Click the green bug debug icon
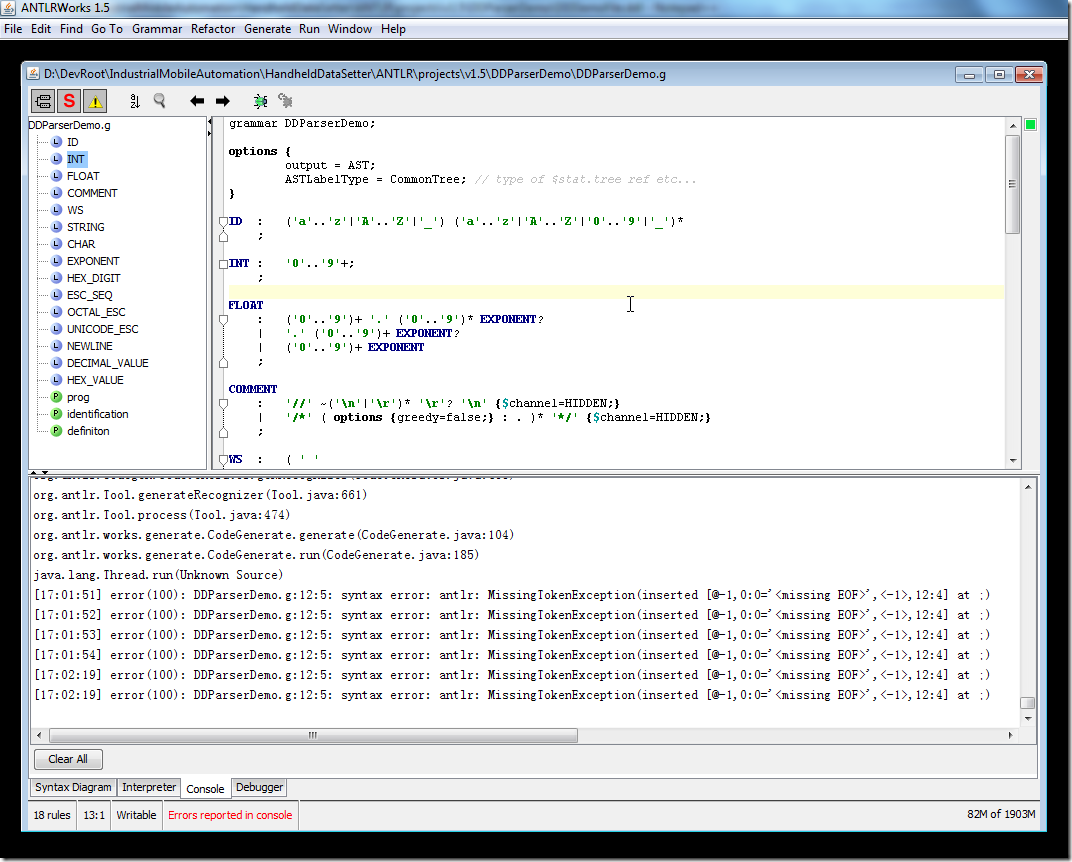The height and width of the screenshot is (862, 1072). [261, 100]
